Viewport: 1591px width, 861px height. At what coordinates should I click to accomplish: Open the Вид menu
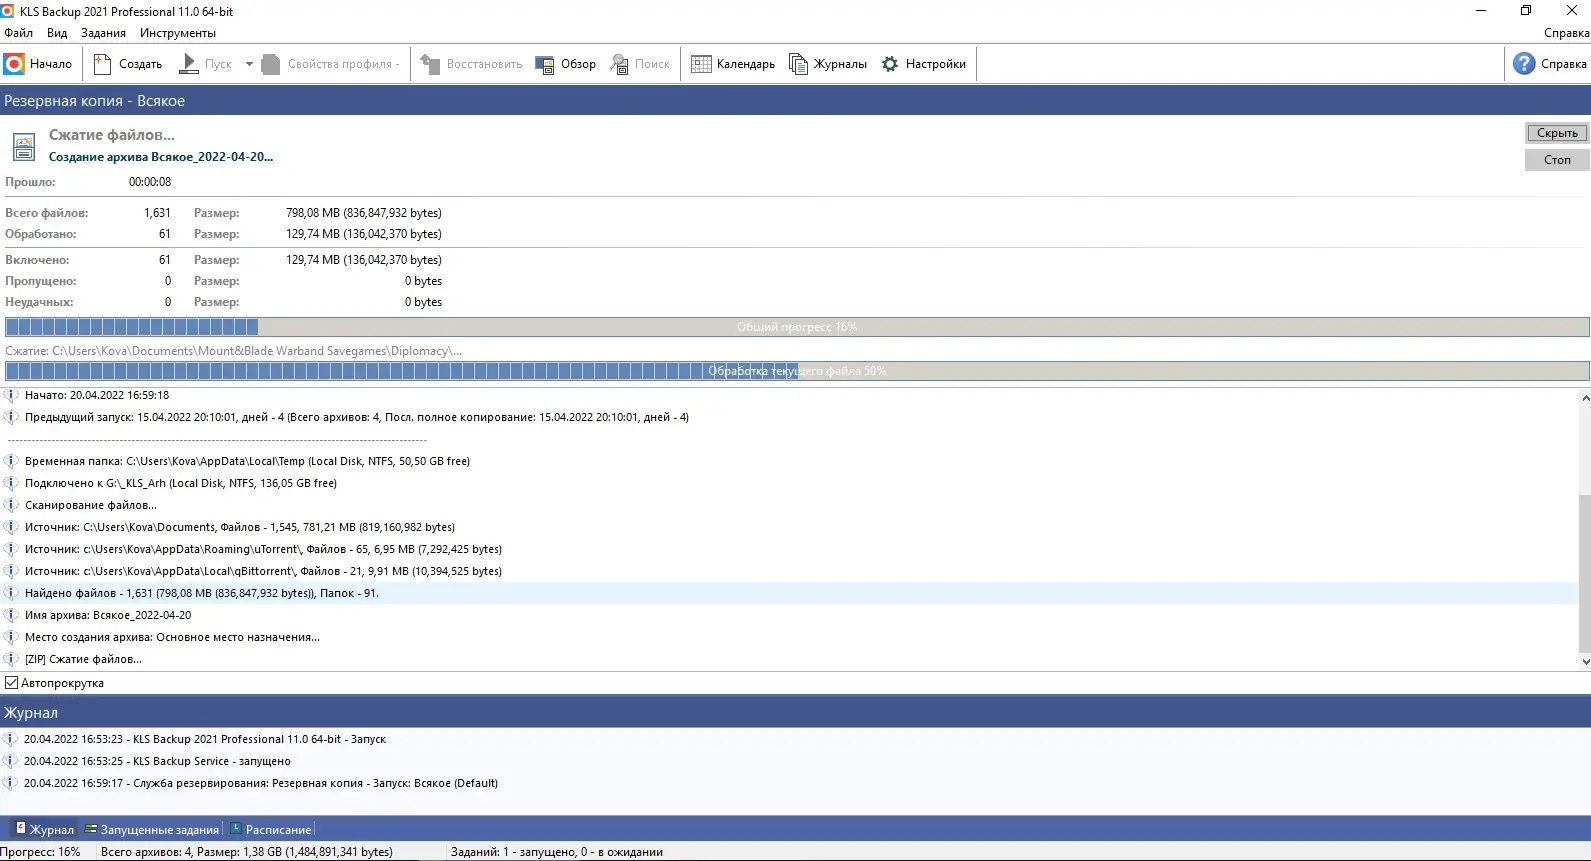[57, 33]
